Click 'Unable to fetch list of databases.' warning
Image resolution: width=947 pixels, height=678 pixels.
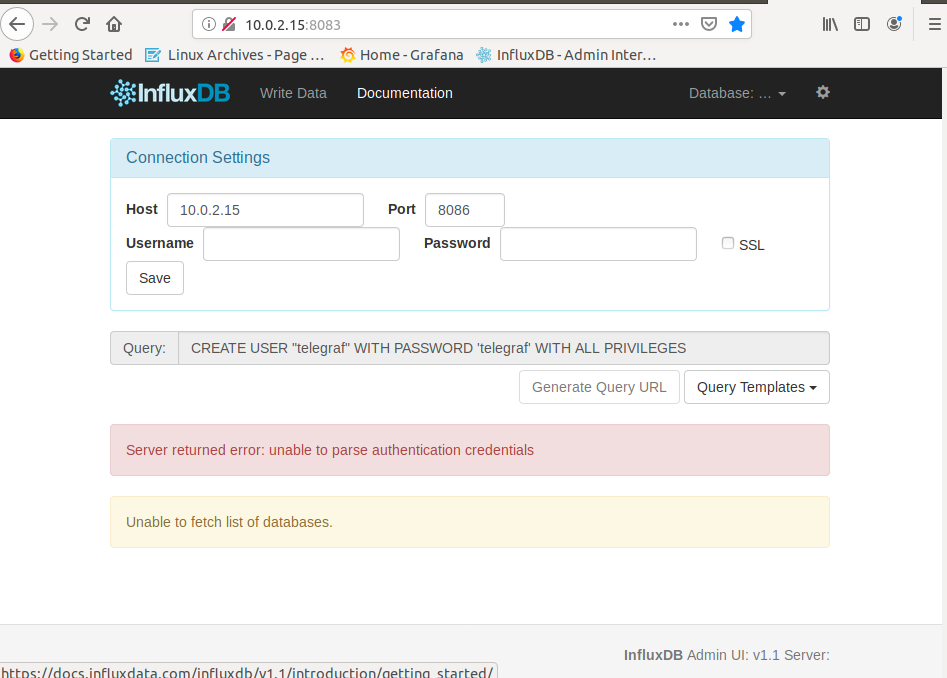[470, 522]
